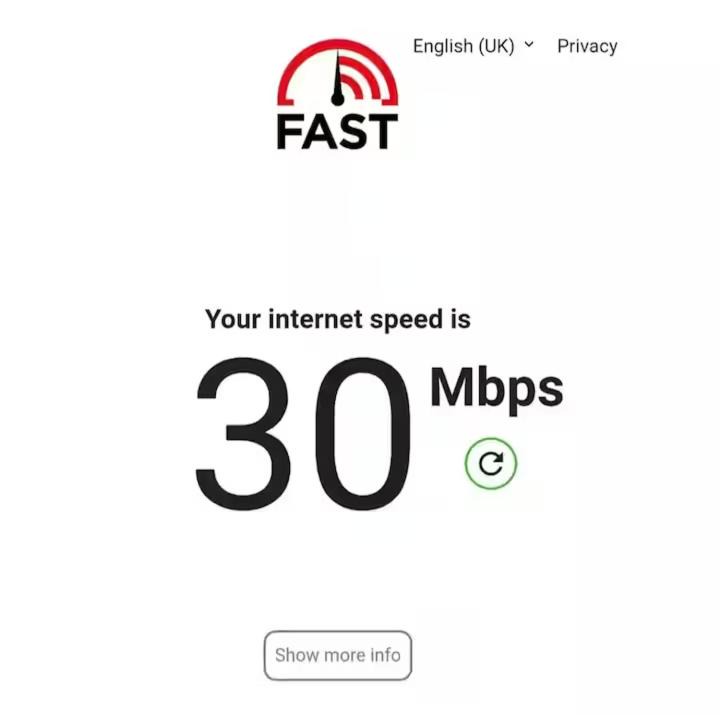This screenshot has height=715, width=720.
Task: Click the word 'English' in the header
Action: pyautogui.click(x=443, y=46)
